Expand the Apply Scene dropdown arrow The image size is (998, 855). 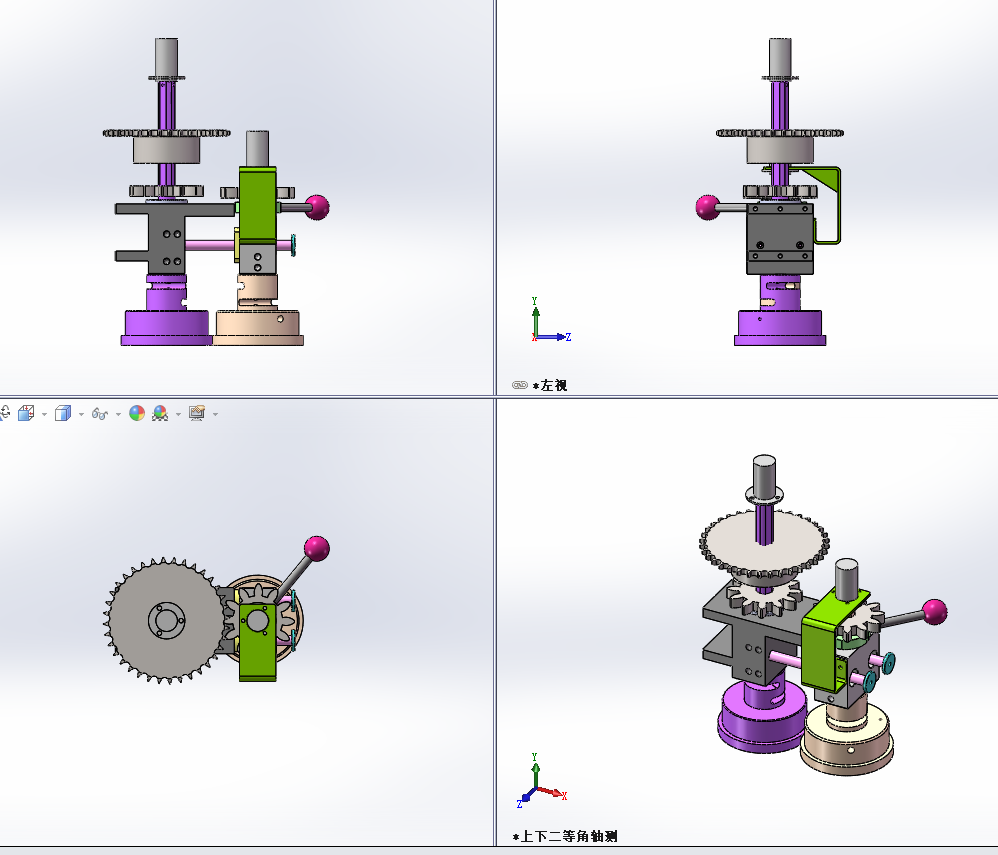tap(178, 414)
